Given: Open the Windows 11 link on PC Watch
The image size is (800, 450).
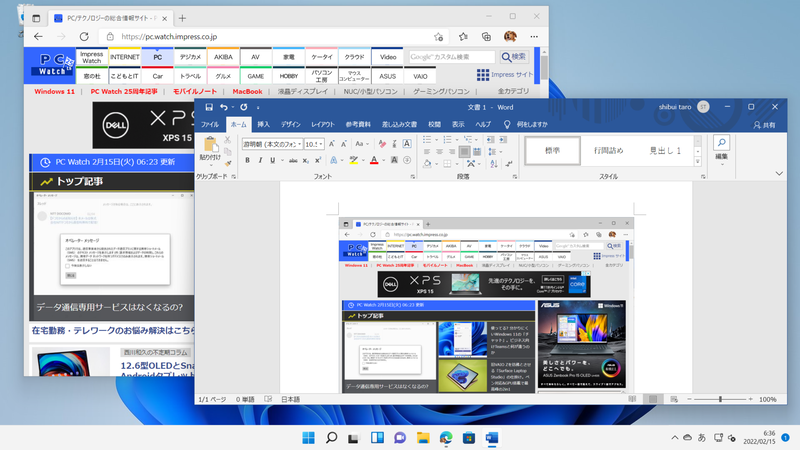Looking at the screenshot, I should tap(55, 92).
